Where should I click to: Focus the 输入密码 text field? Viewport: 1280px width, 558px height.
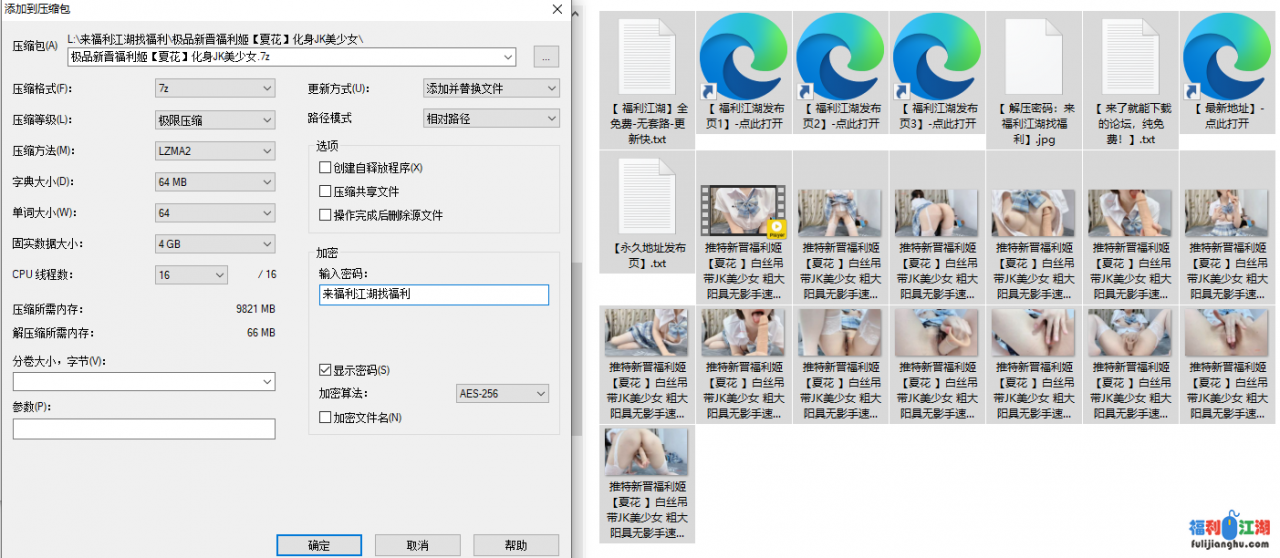coord(433,295)
